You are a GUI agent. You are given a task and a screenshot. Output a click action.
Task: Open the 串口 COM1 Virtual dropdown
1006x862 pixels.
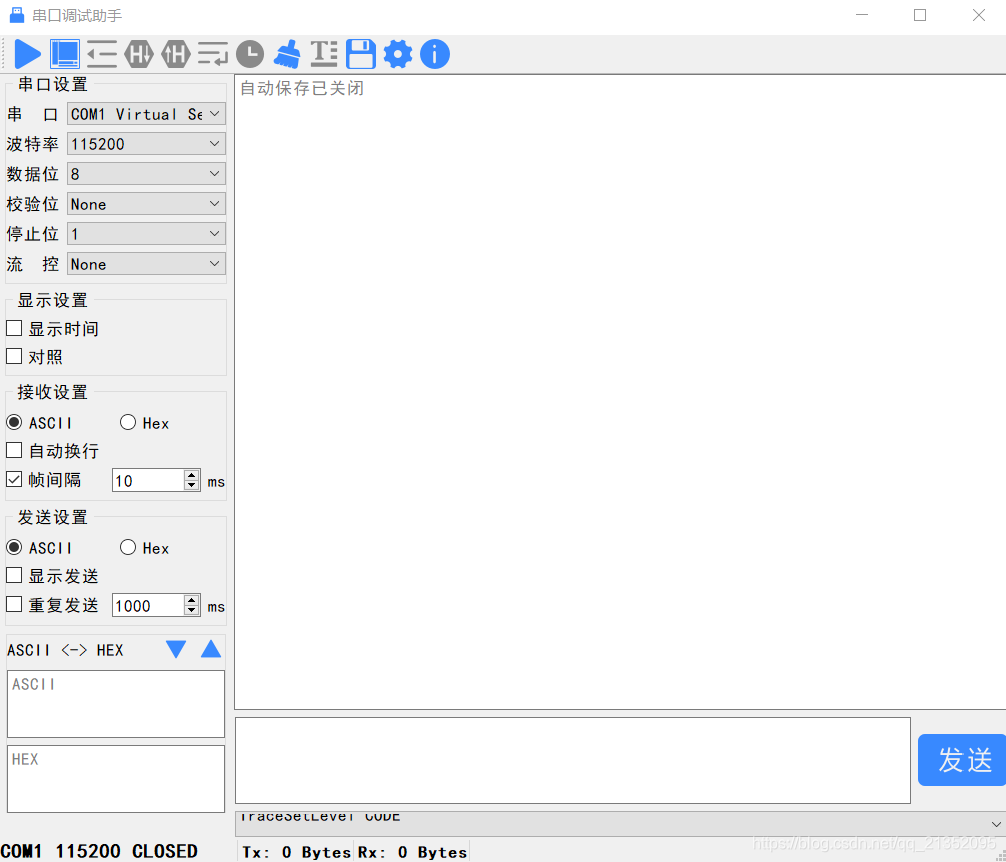tap(146, 114)
